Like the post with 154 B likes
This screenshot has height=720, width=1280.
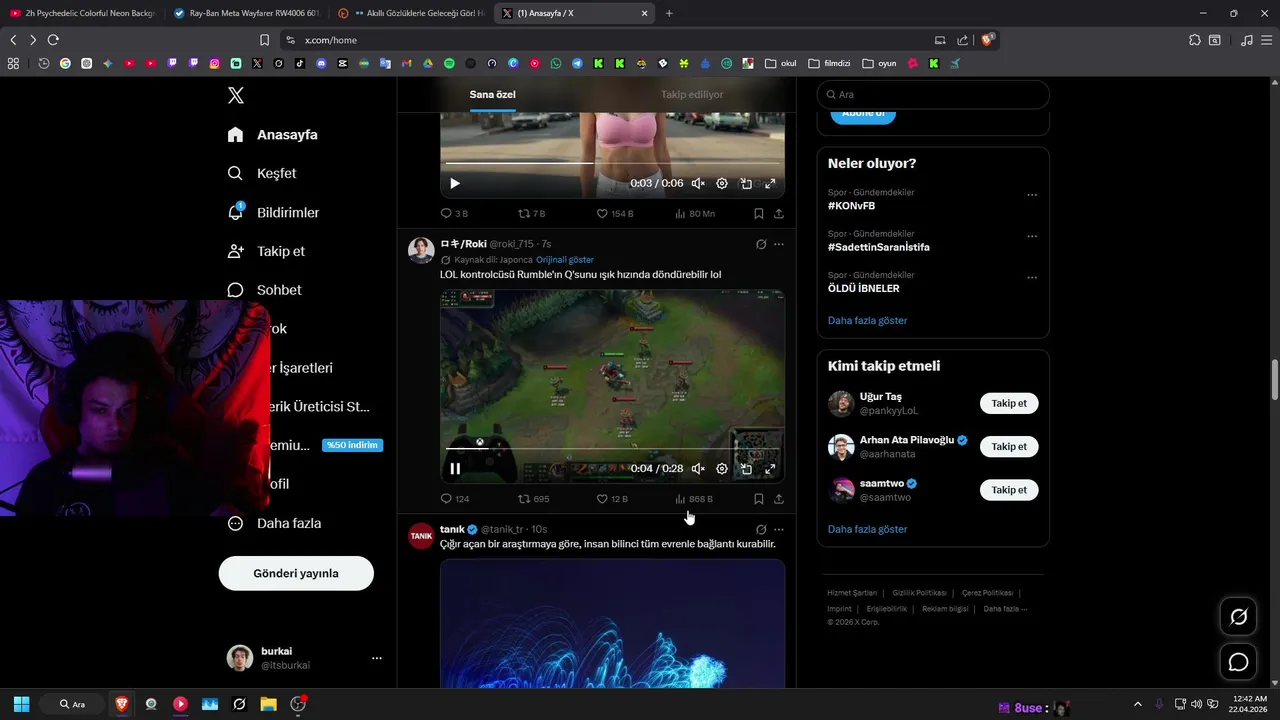pyautogui.click(x=614, y=213)
